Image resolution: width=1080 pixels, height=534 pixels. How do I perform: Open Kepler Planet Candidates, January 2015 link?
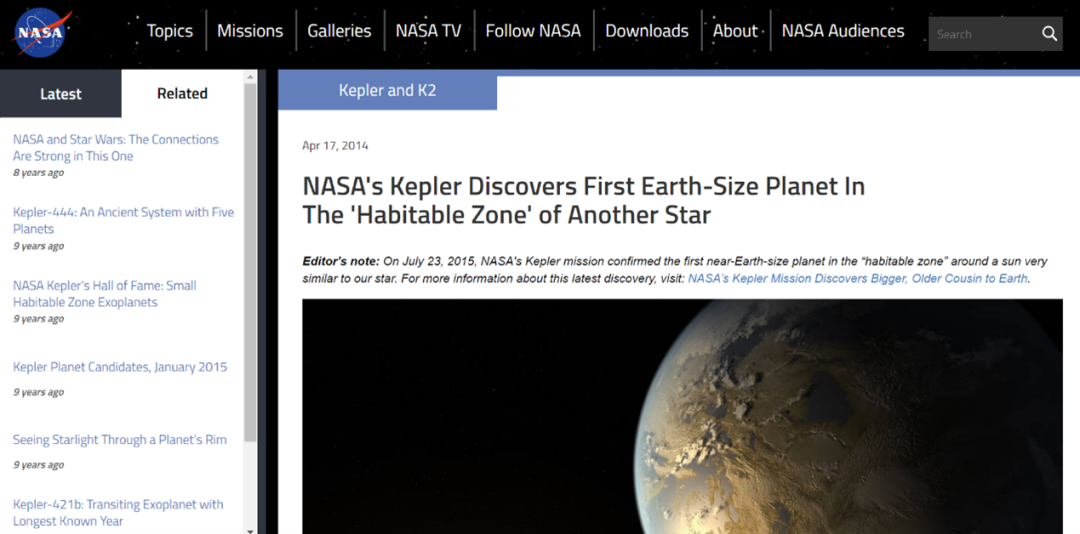pyautogui.click(x=120, y=367)
